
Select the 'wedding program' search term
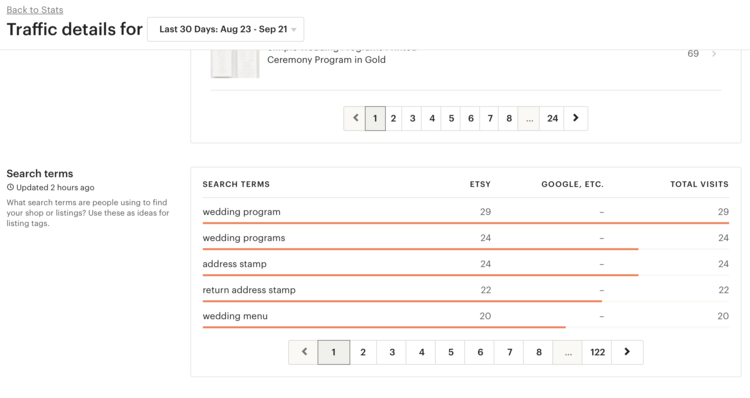click(242, 212)
